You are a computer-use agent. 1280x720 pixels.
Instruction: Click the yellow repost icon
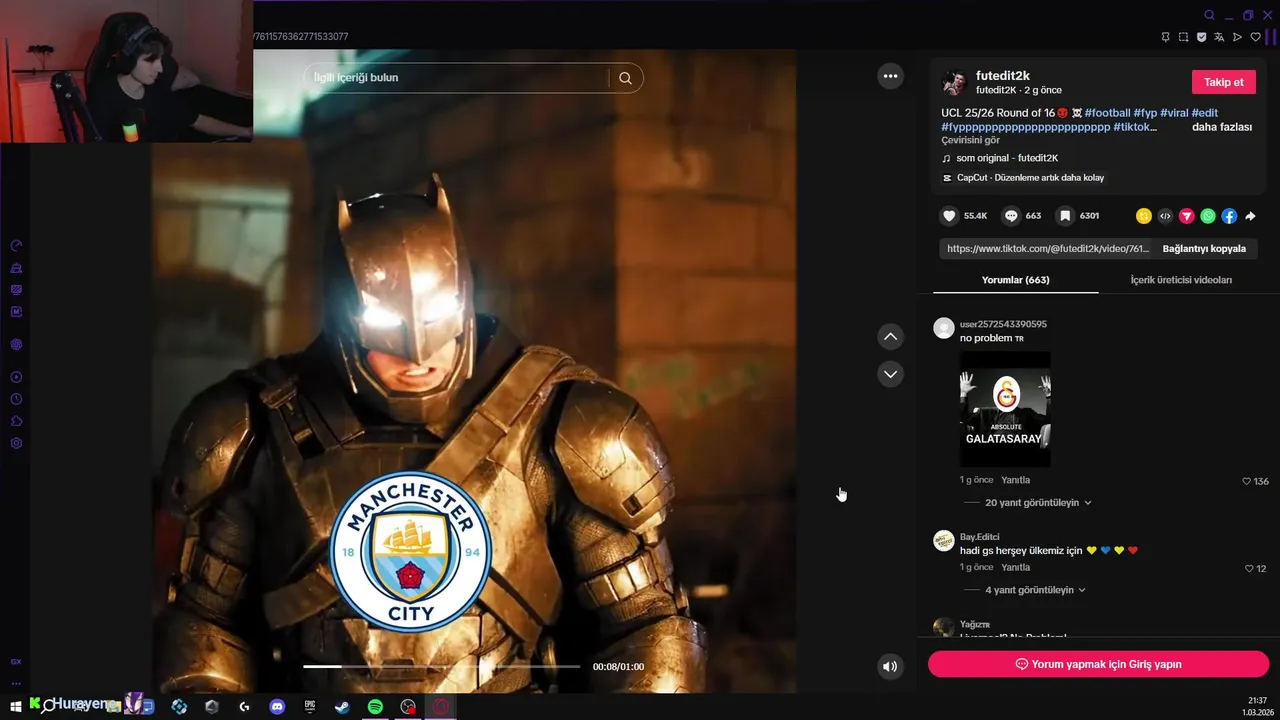click(1144, 216)
